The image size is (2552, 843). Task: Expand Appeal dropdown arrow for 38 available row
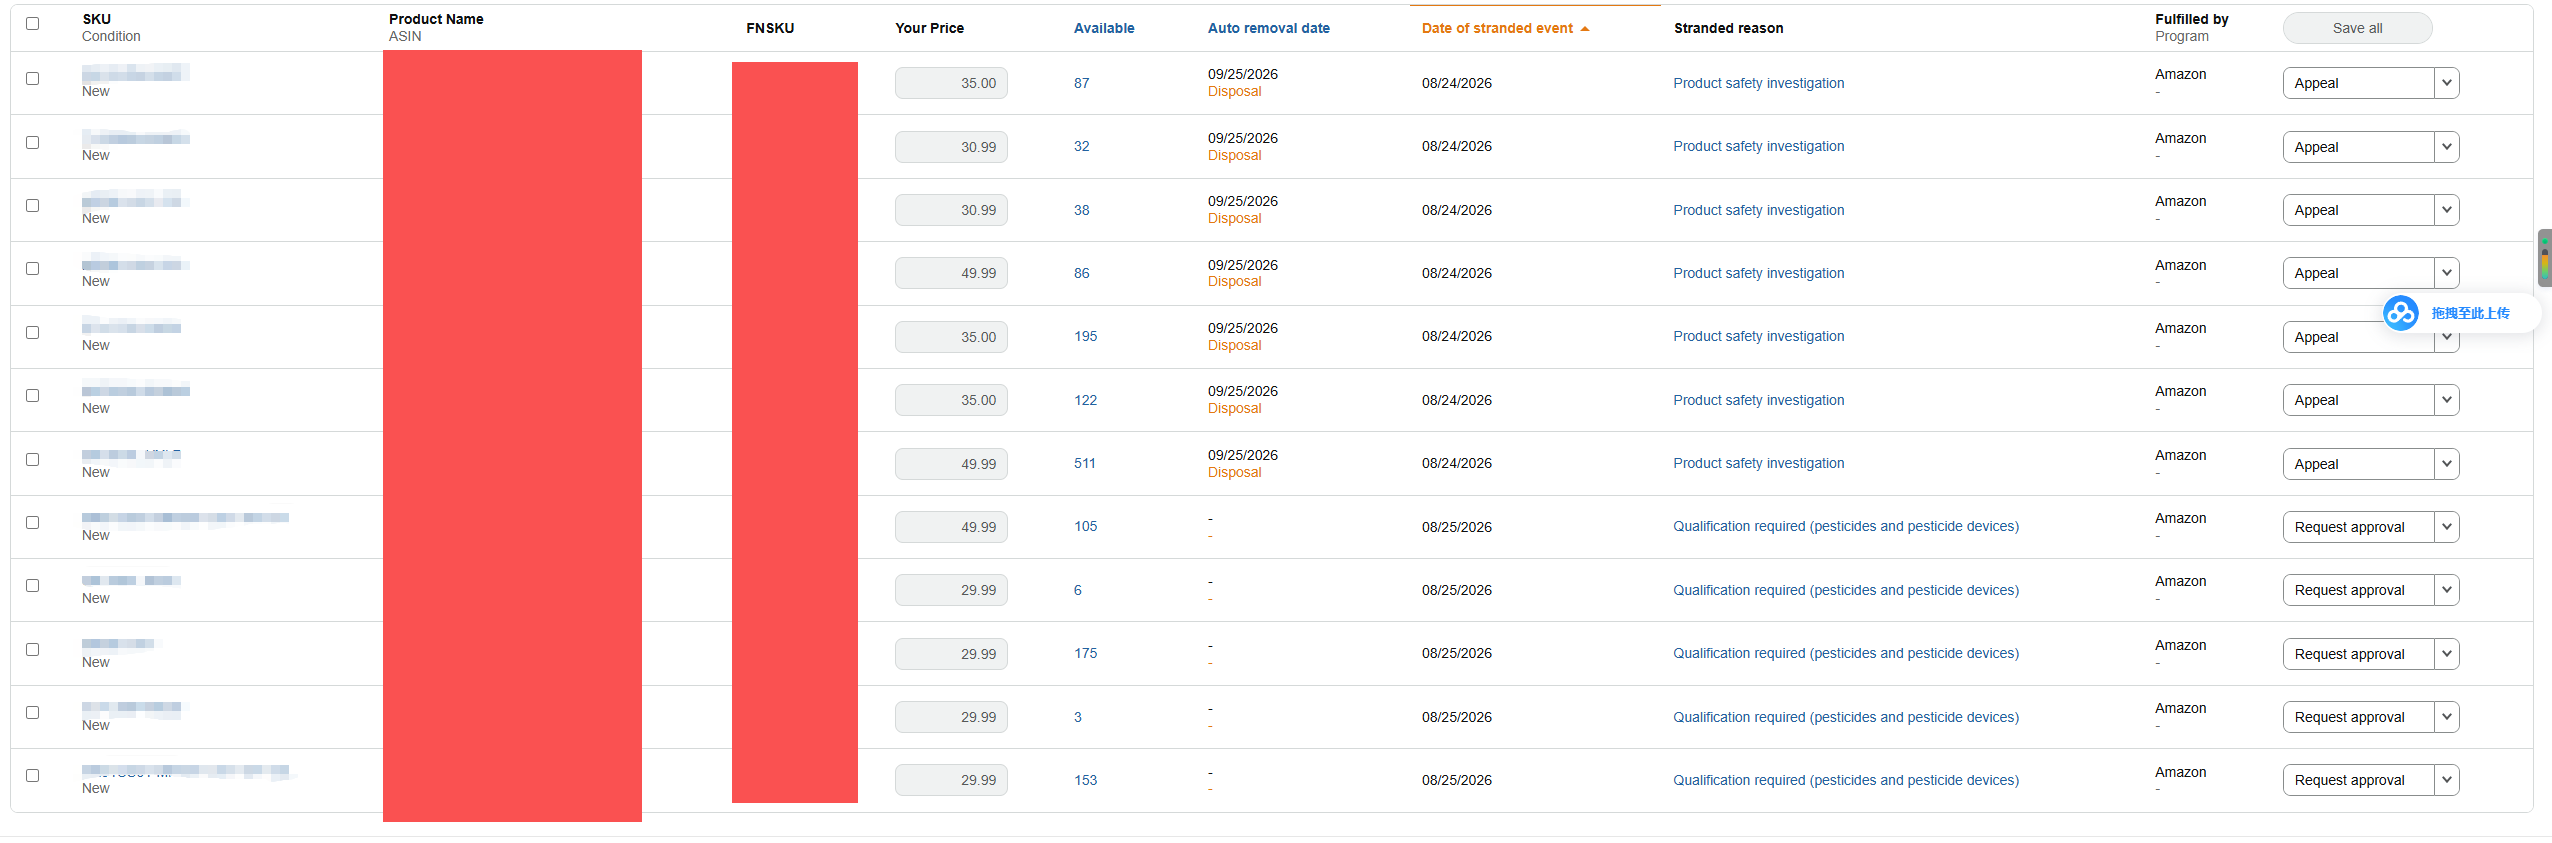coord(2446,210)
